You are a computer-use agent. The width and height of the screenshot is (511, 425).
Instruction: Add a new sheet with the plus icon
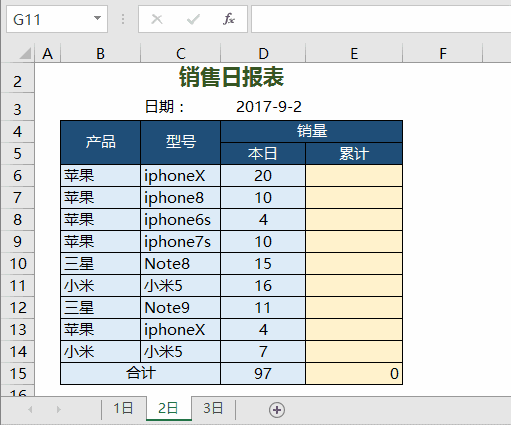point(277,410)
